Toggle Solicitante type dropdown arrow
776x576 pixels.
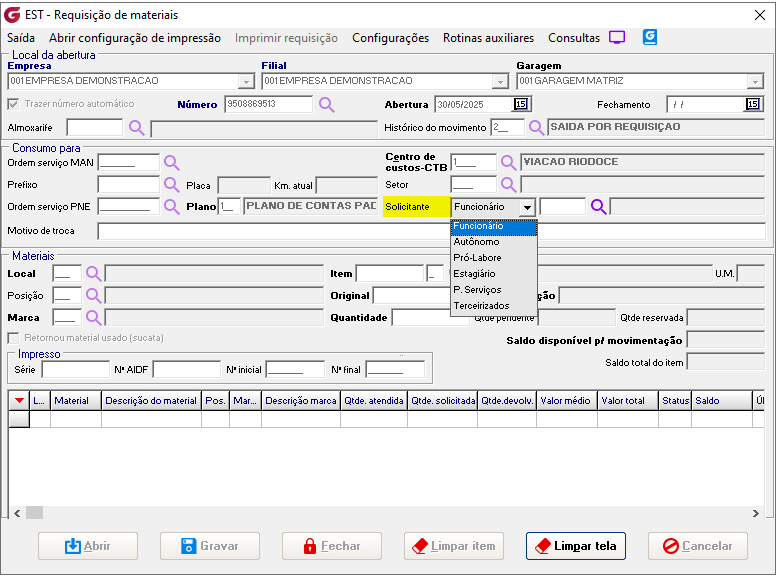point(528,207)
